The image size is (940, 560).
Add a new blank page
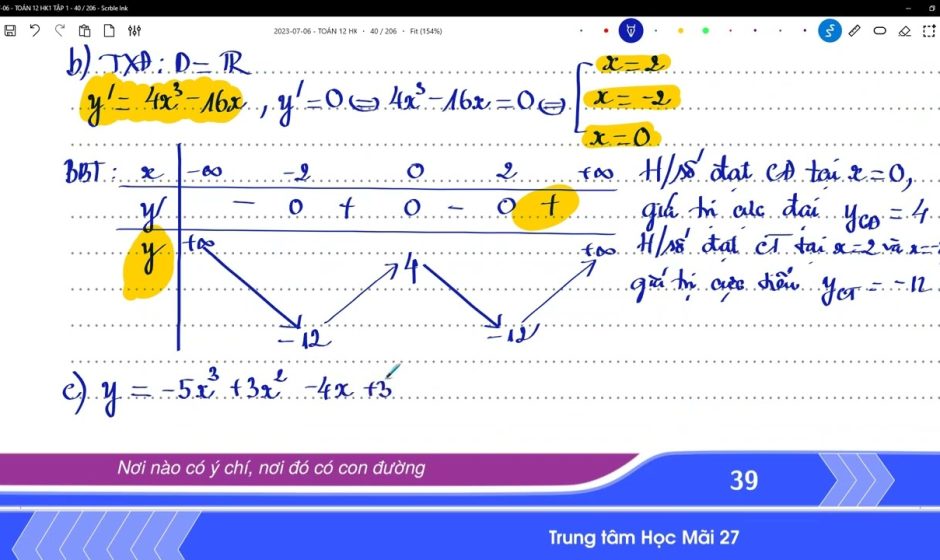coord(109,31)
